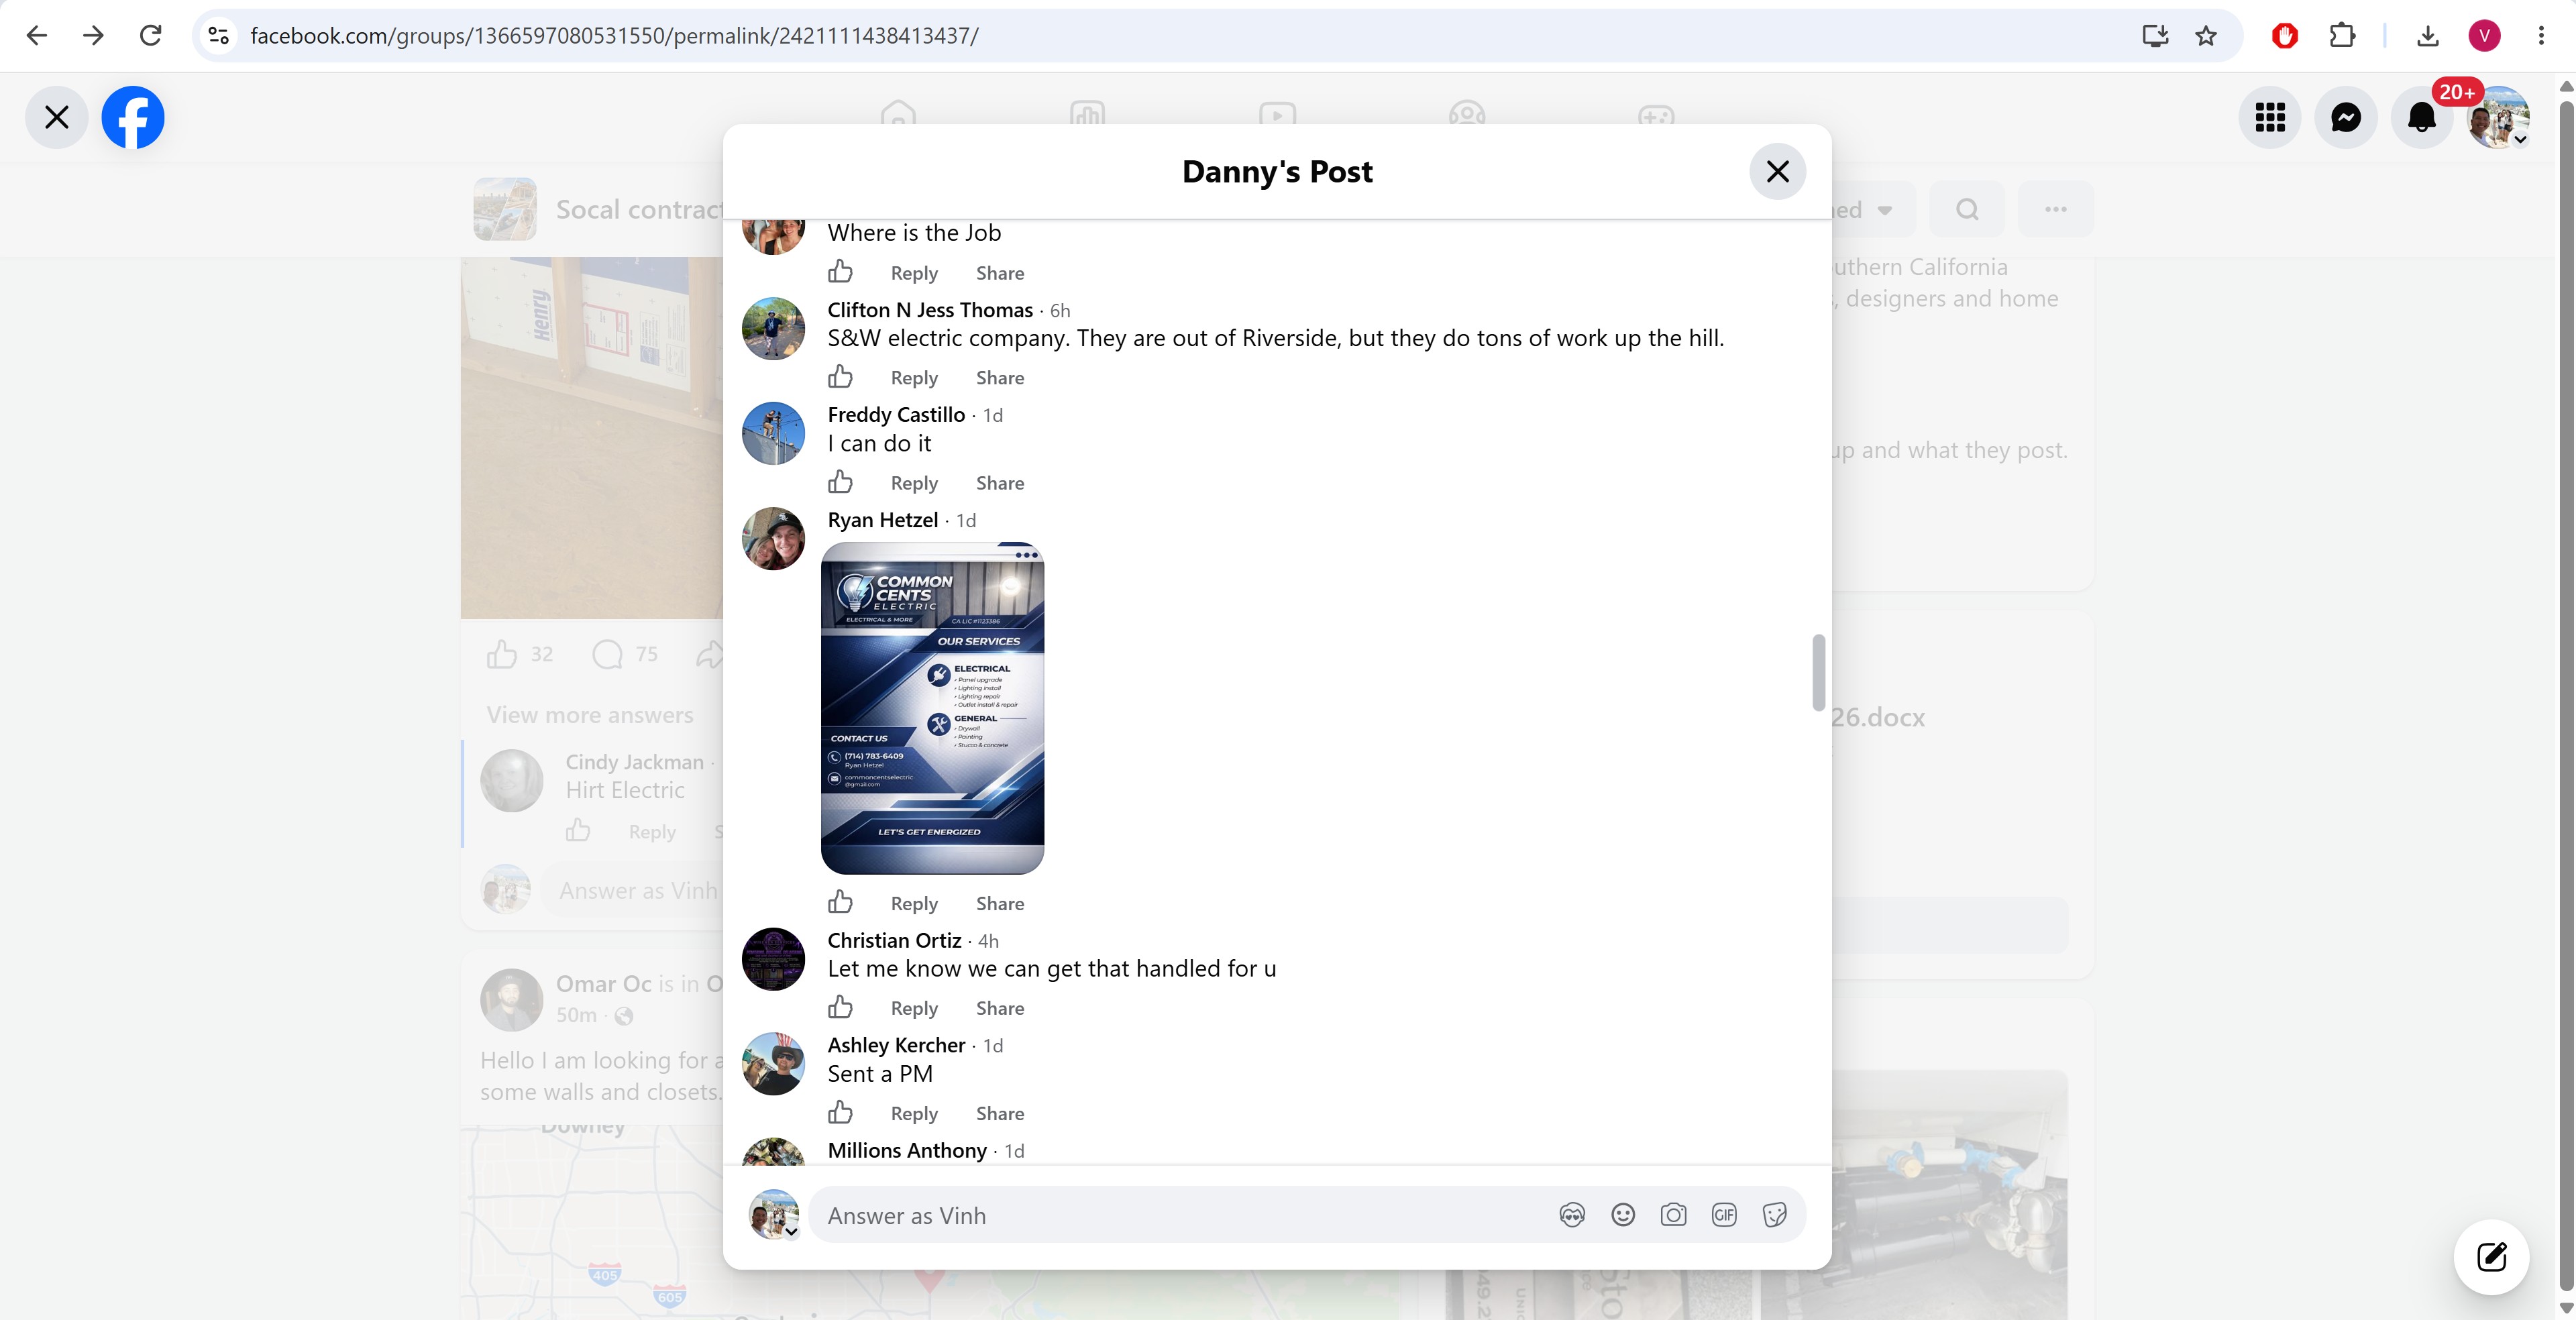The height and width of the screenshot is (1320, 2576).
Task: Install app icon in address bar
Action: coord(2155,36)
